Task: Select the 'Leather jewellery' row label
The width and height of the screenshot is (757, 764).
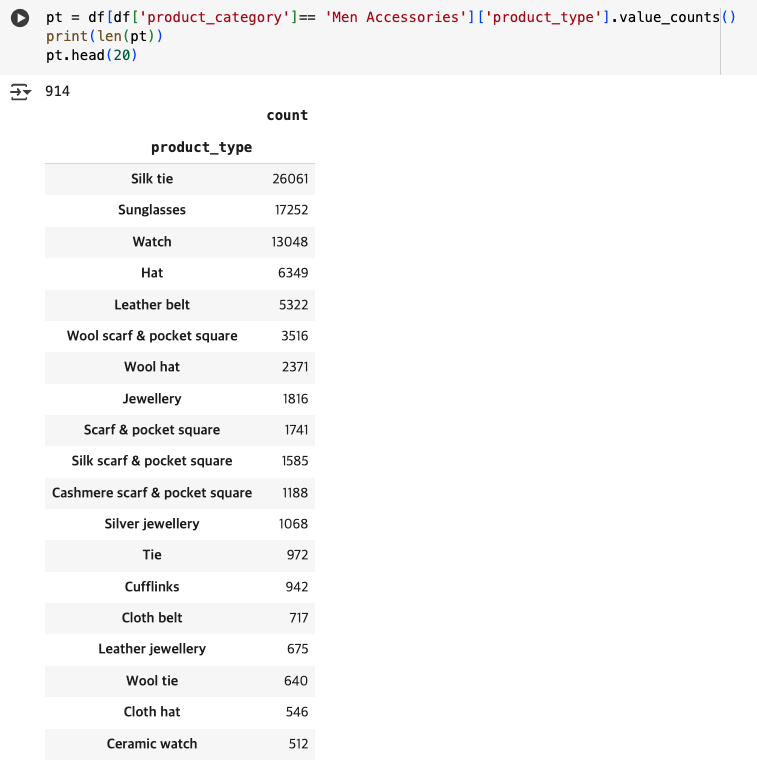Action: (152, 649)
